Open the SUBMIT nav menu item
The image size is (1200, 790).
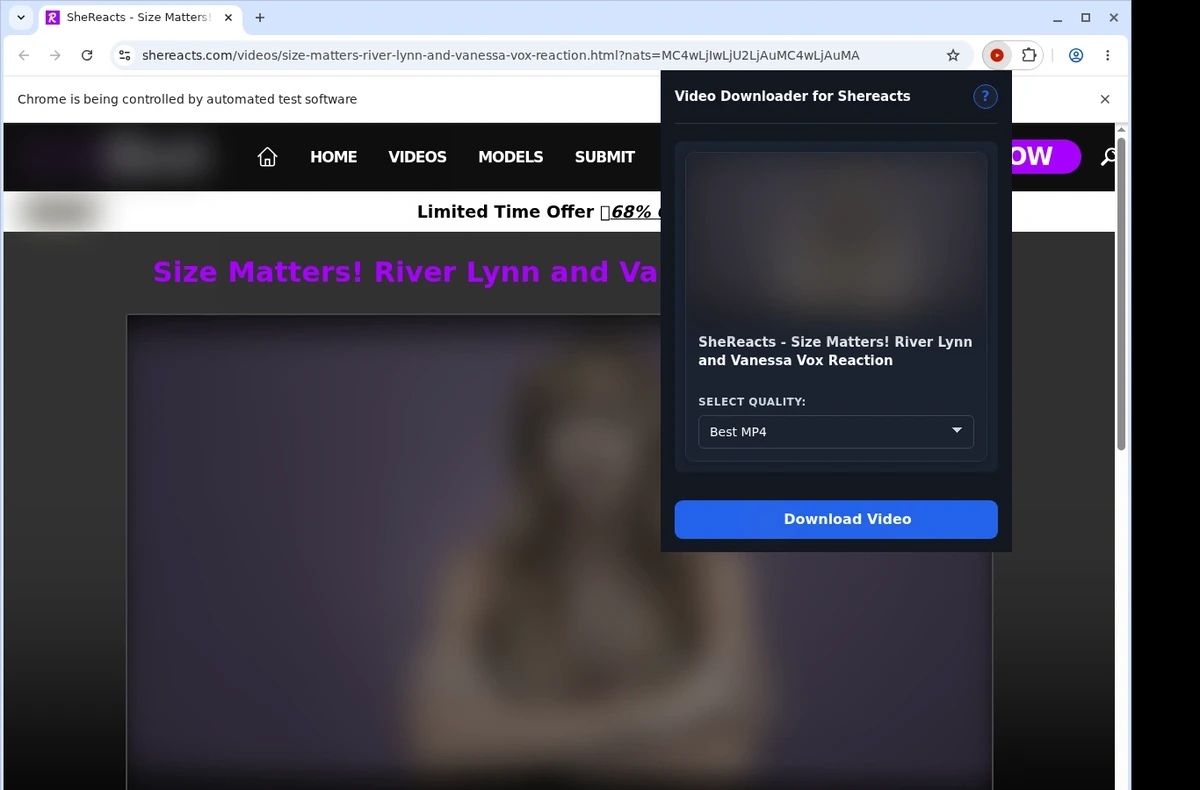tap(604, 157)
